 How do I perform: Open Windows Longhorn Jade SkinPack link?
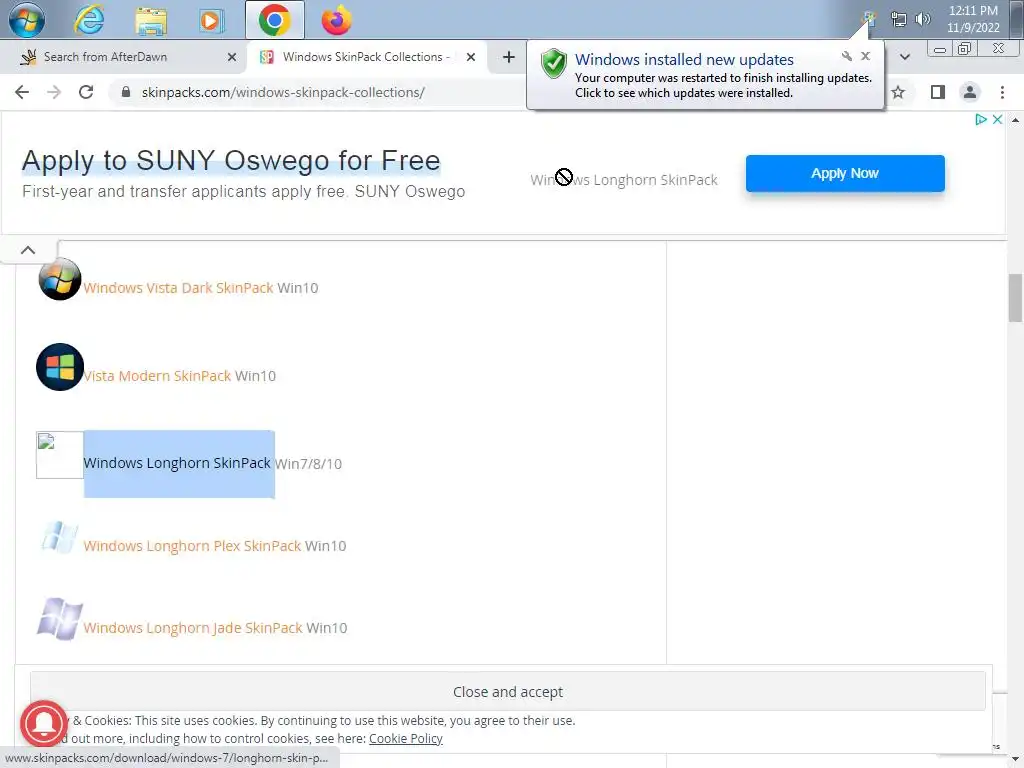click(193, 628)
